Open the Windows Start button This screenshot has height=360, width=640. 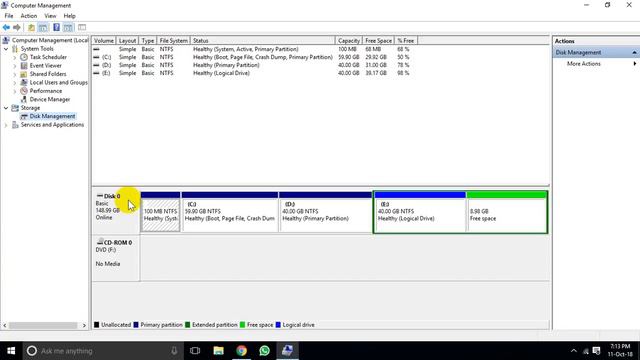[11, 351]
